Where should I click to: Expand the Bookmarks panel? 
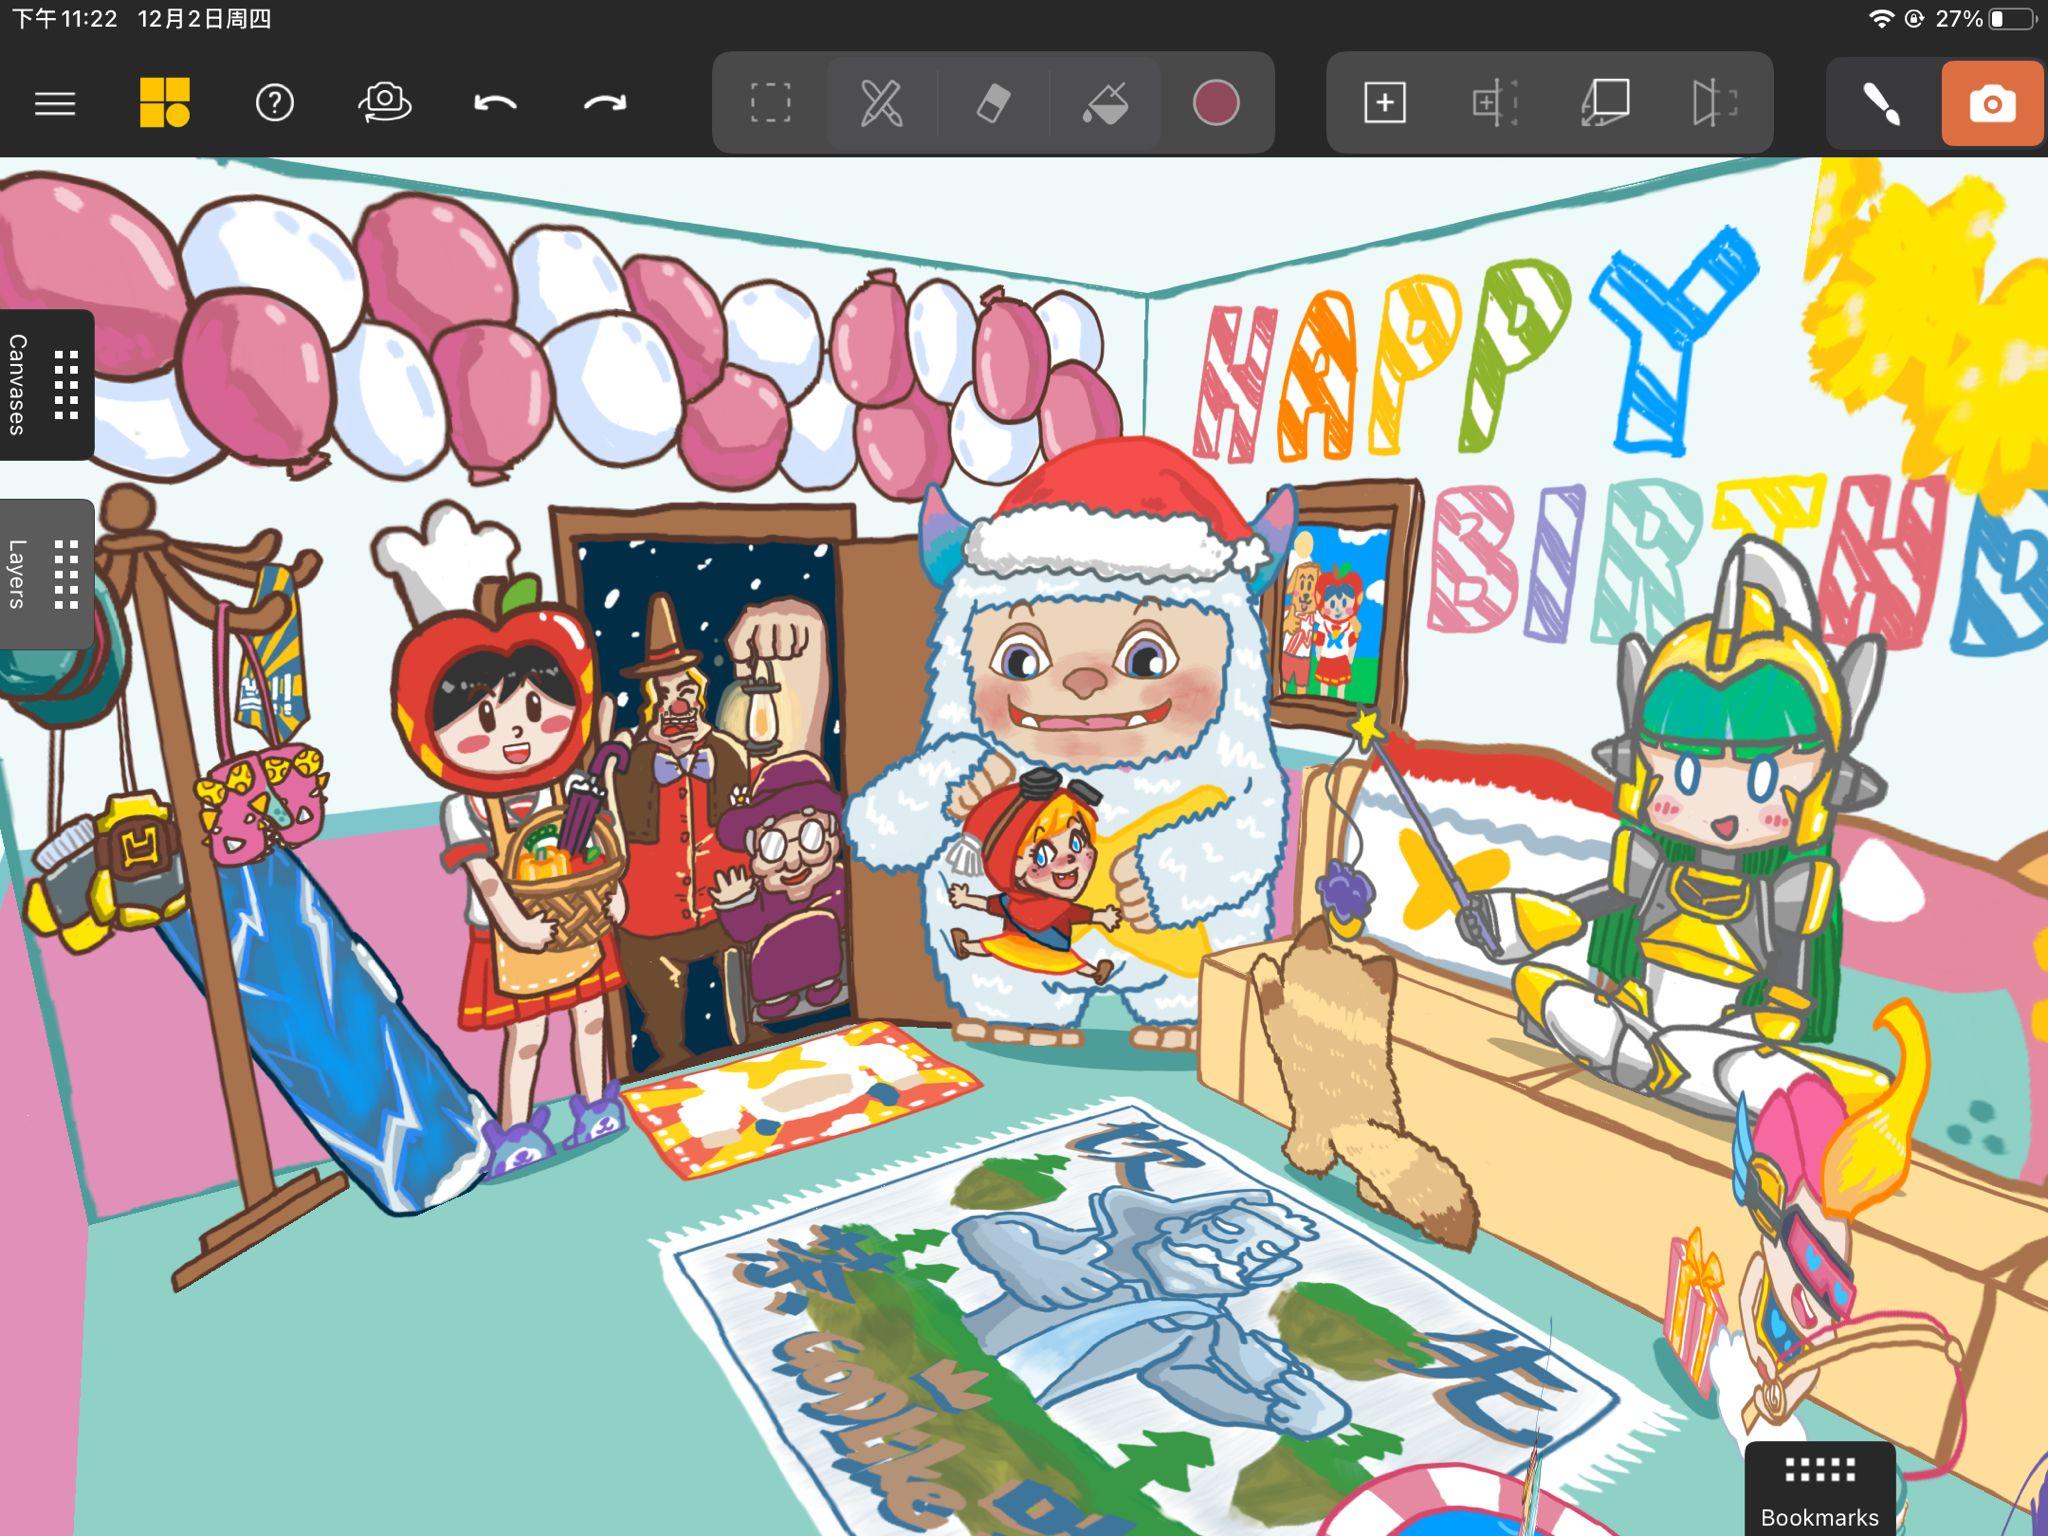(1819, 1490)
